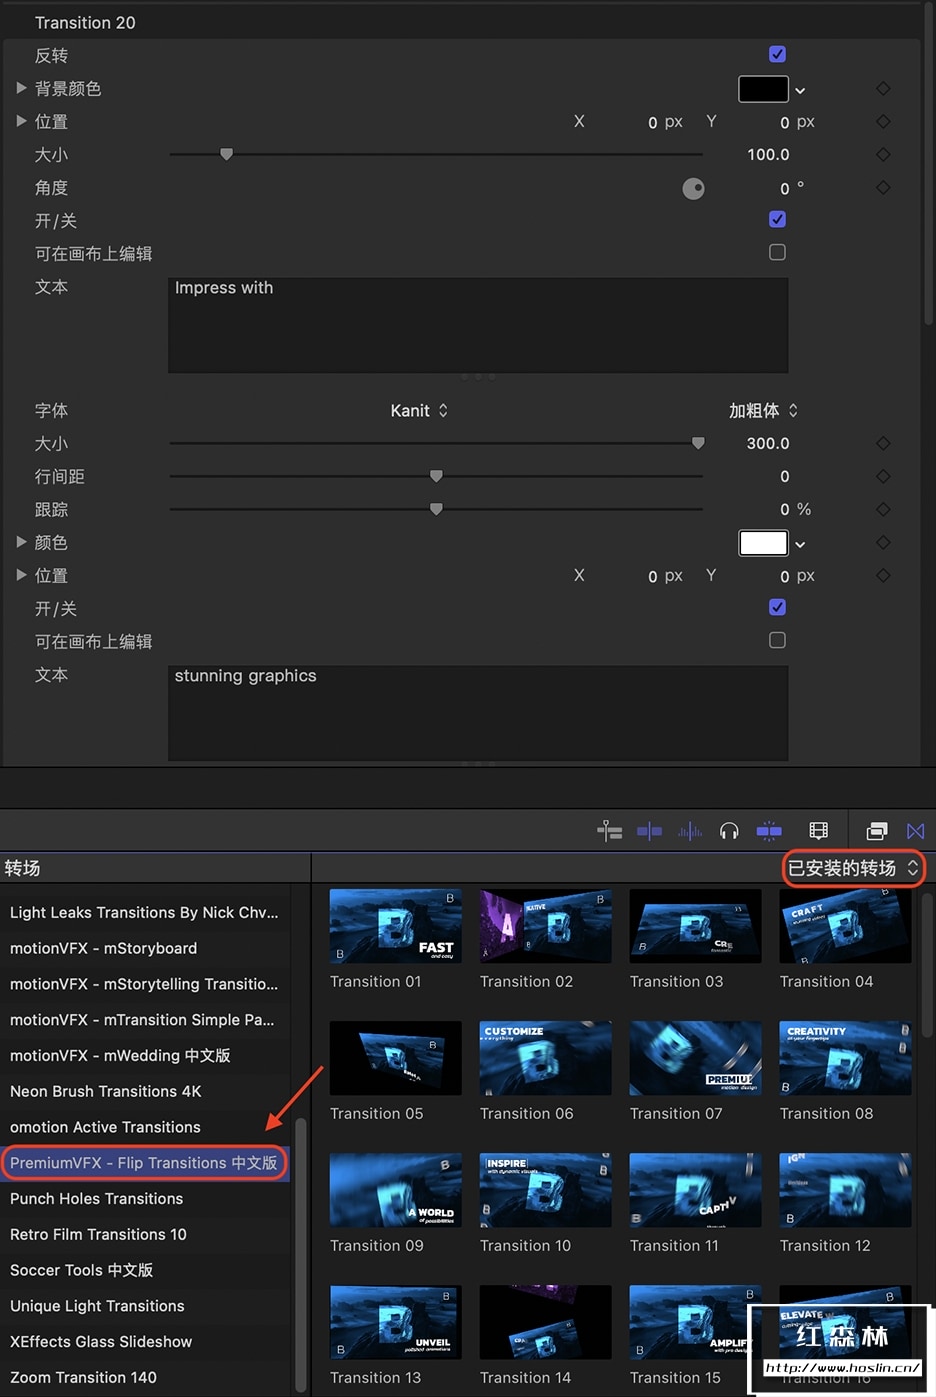Open the 加粗体 font style dropdown
The height and width of the screenshot is (1397, 936).
pyautogui.click(x=763, y=410)
